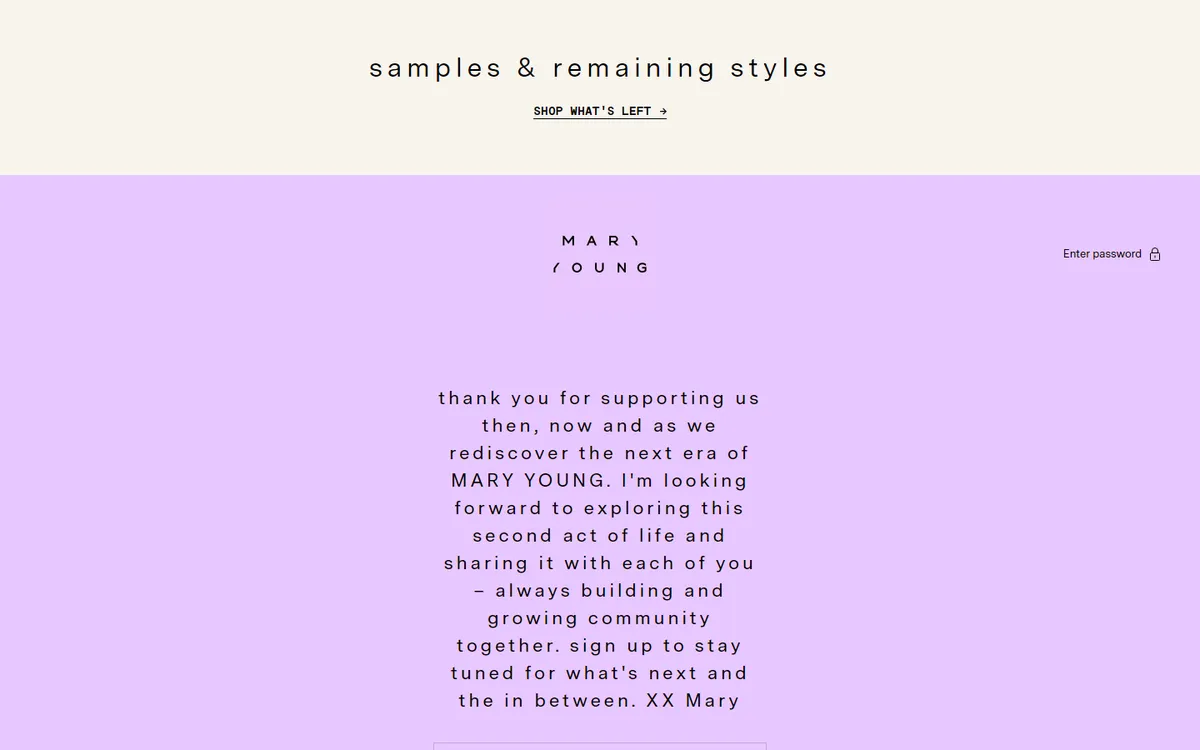This screenshot has width=1200, height=750.
Task: Click the arrow in Shop What's Left
Action: click(663, 111)
